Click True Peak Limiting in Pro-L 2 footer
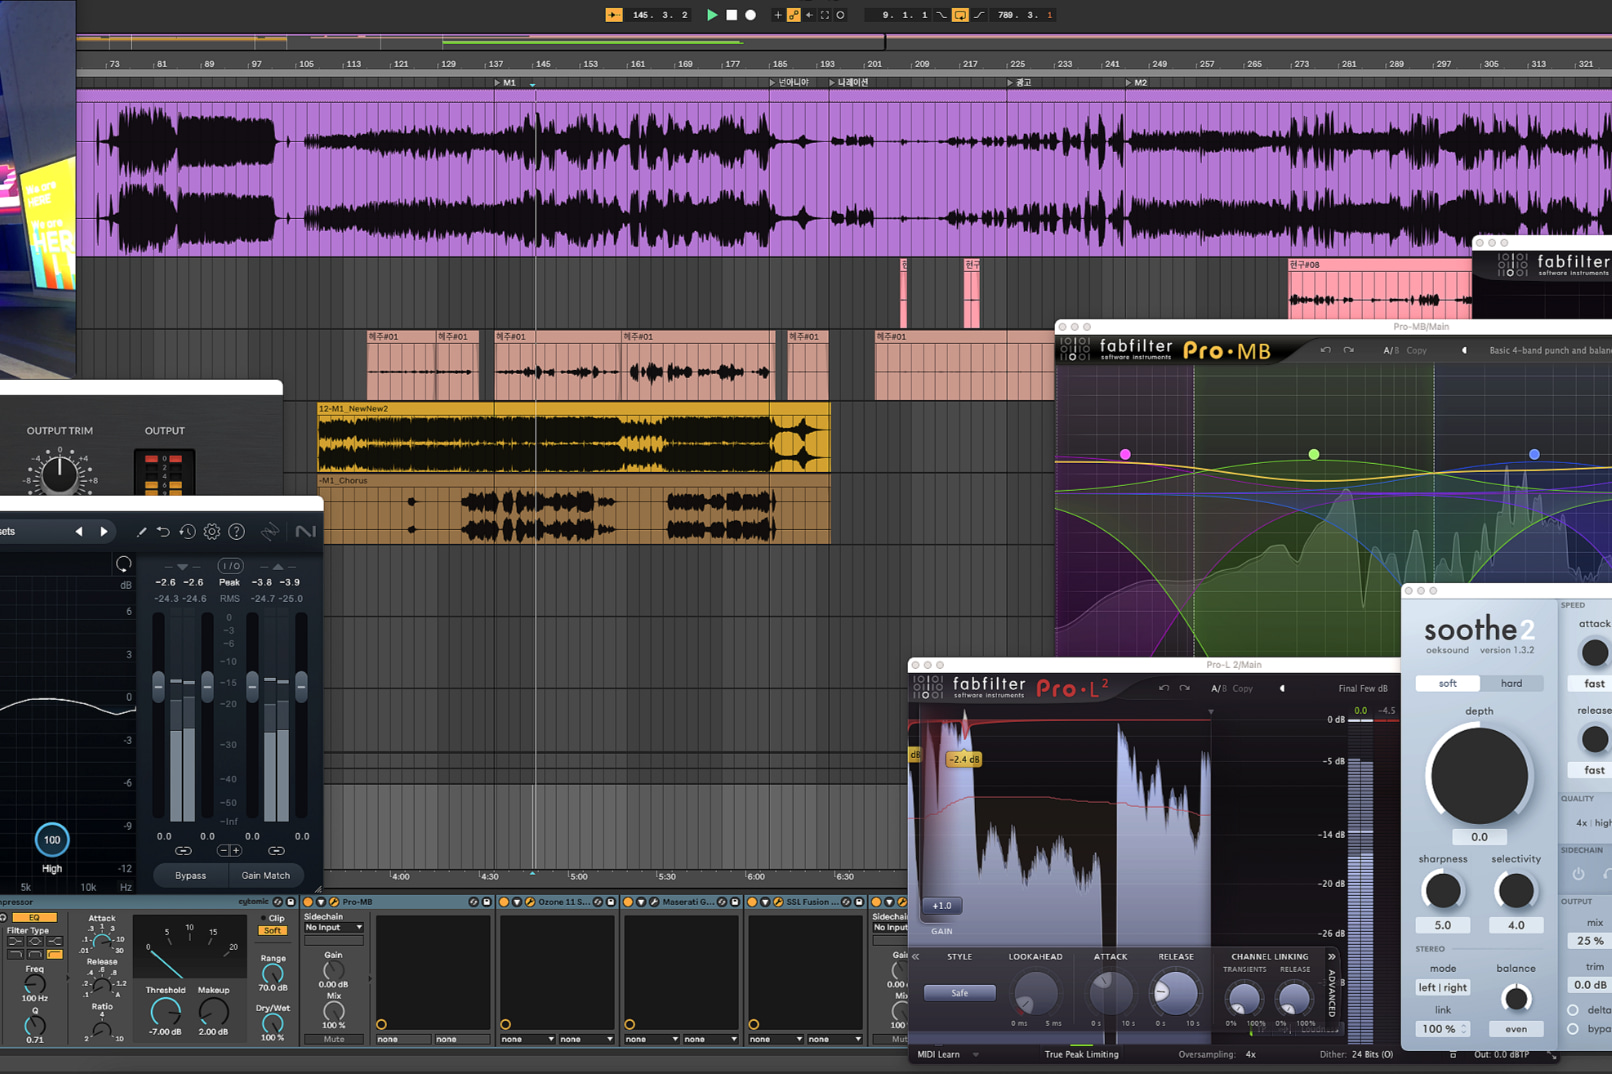This screenshot has width=1612, height=1074. tap(1081, 1054)
